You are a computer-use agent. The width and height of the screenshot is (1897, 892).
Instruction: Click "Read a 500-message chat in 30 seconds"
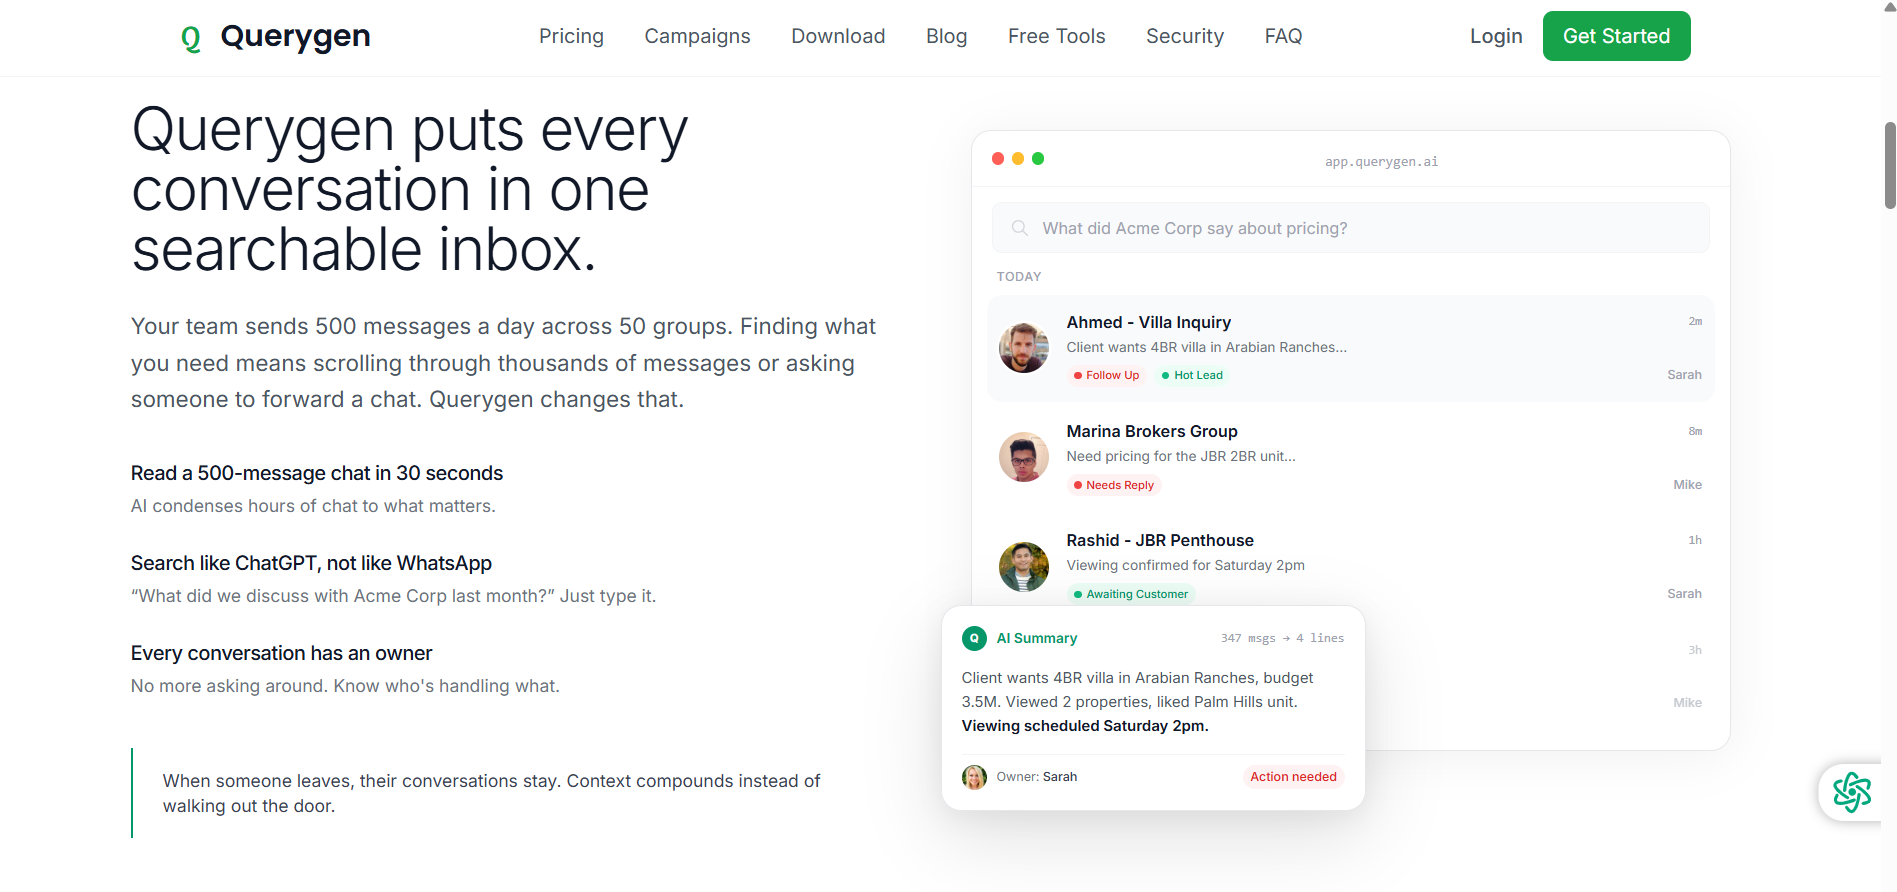(x=317, y=473)
